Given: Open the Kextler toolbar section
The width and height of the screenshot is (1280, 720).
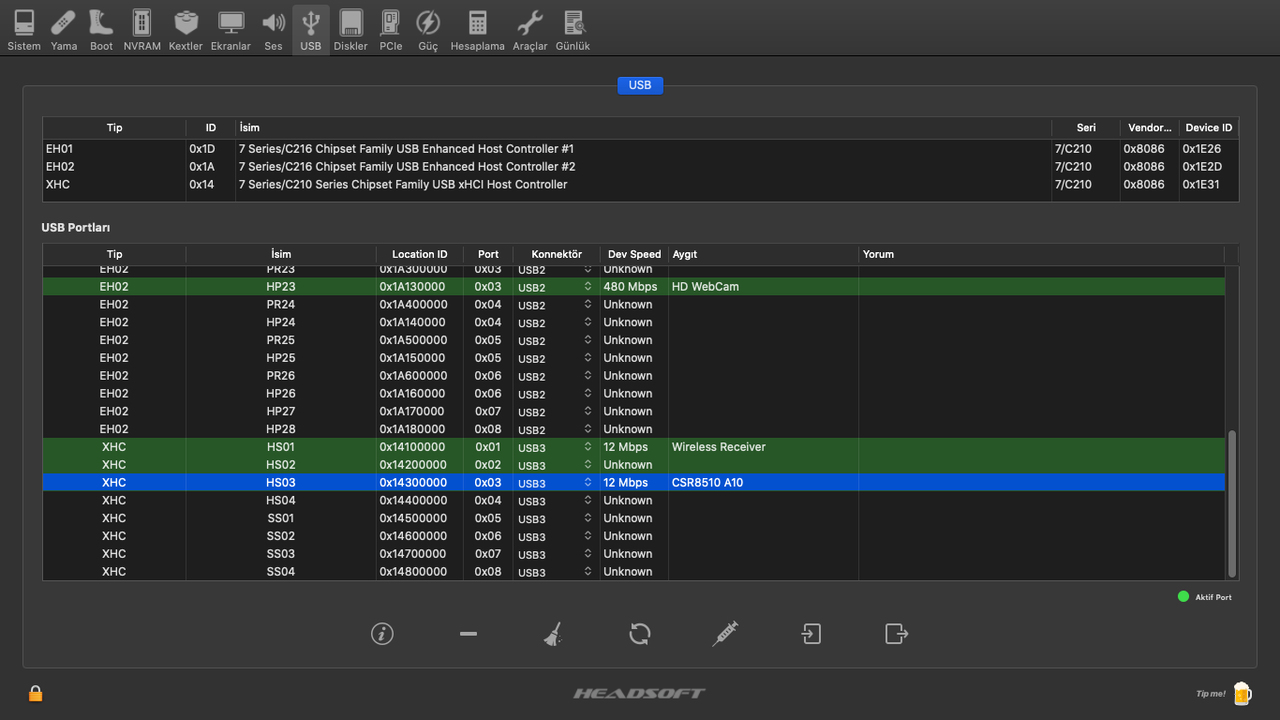Looking at the screenshot, I should click(x=185, y=30).
